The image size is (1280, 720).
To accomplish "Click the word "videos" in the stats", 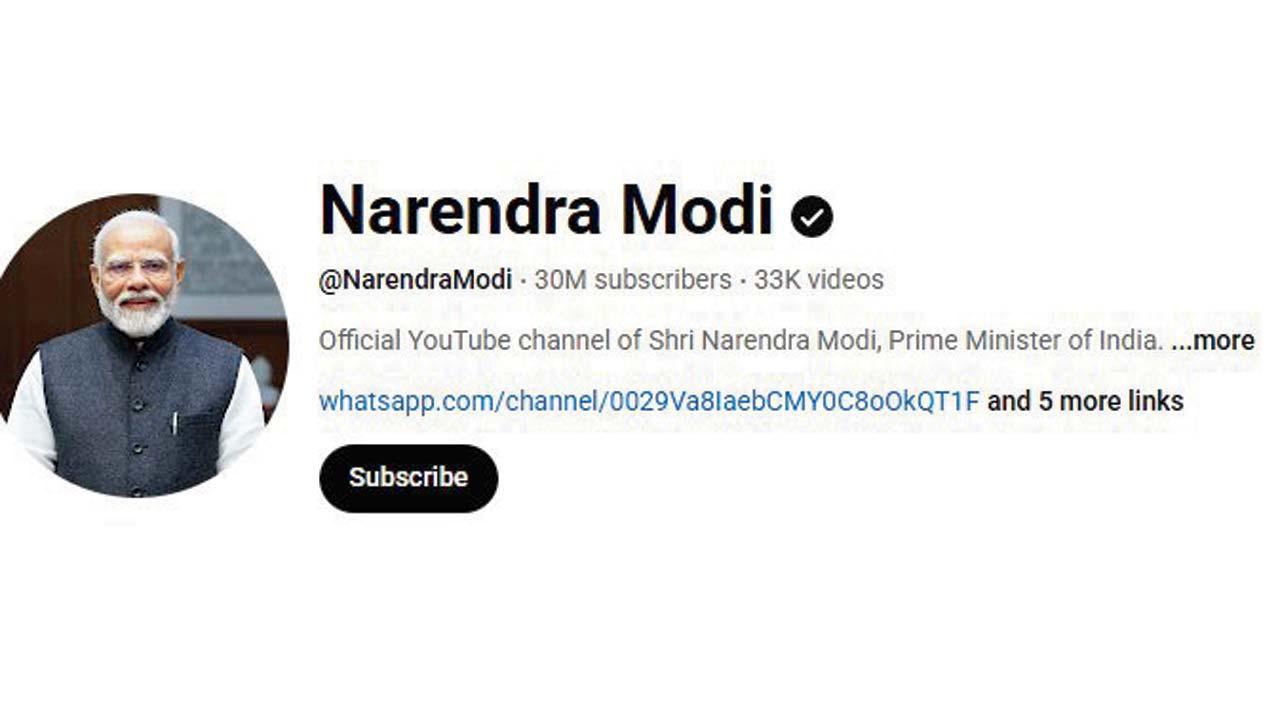I will point(846,280).
